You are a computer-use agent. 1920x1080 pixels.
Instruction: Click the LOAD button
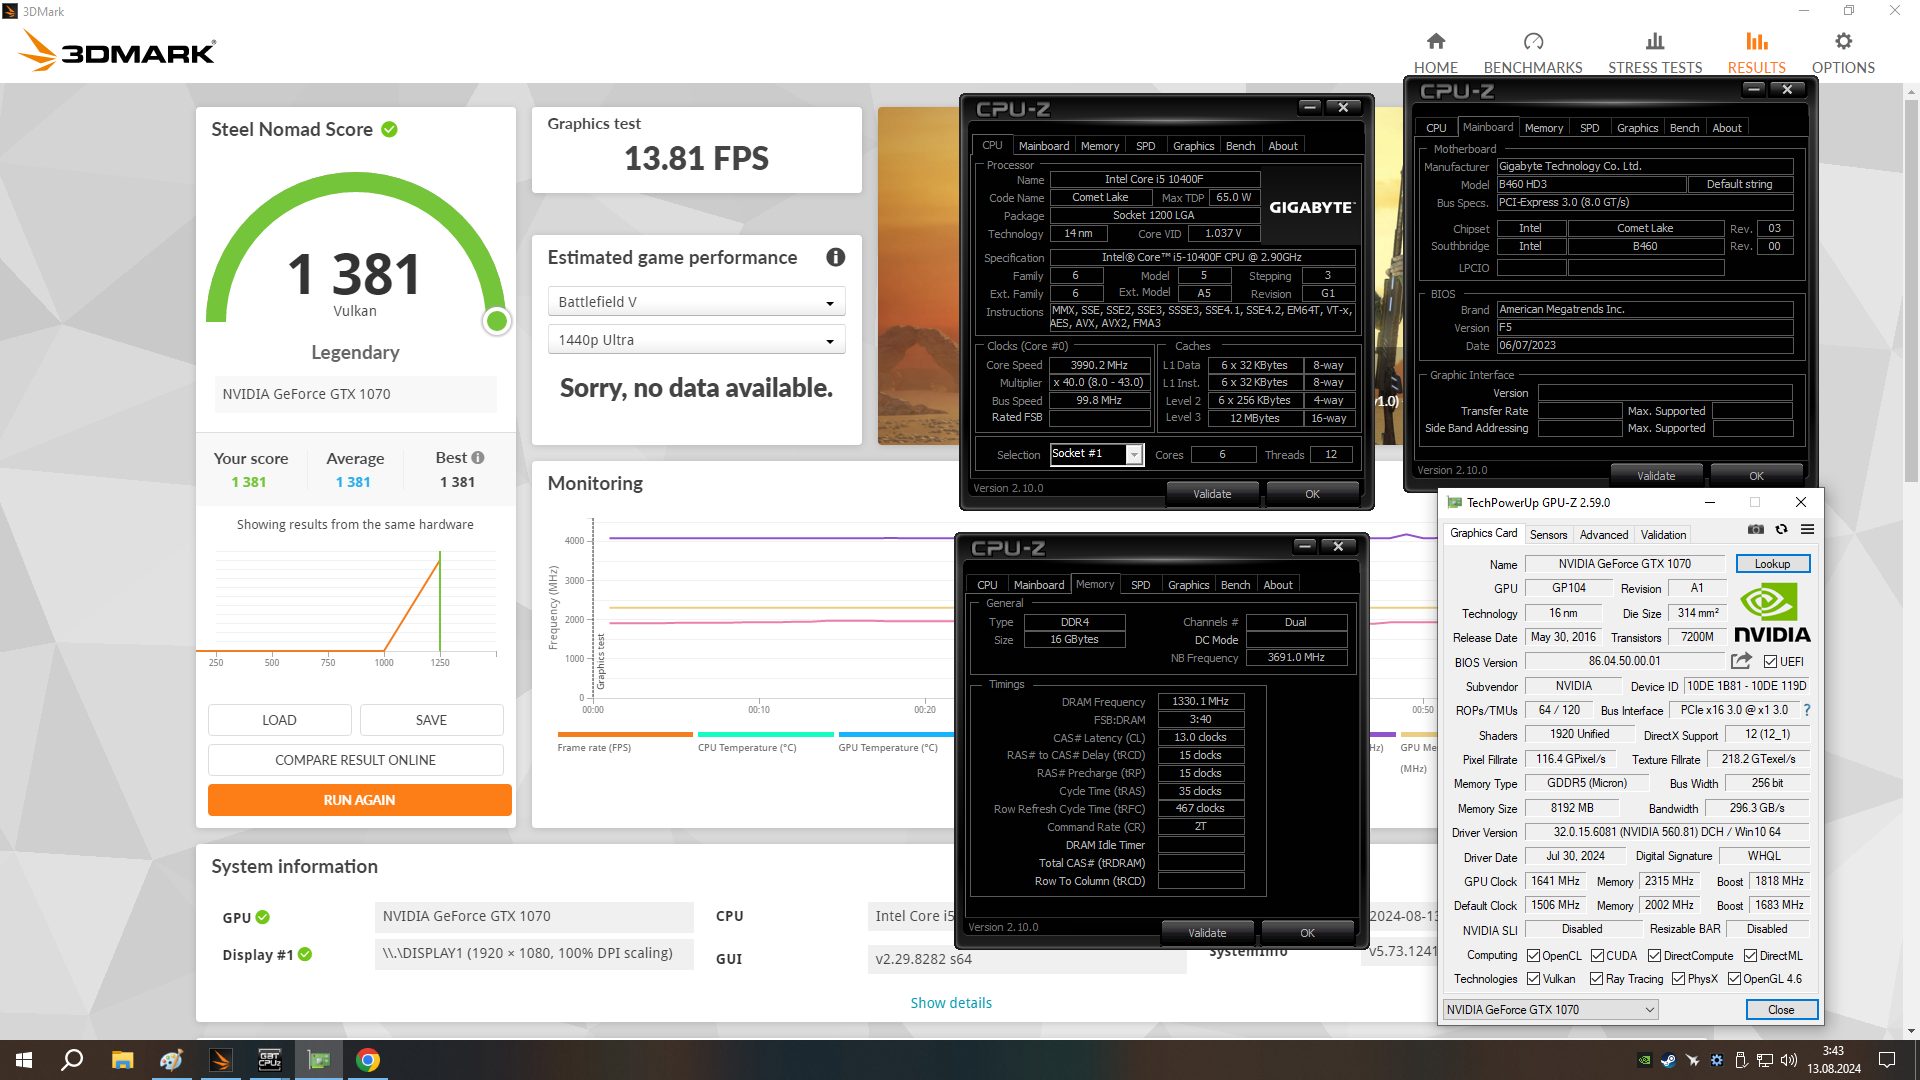point(279,720)
